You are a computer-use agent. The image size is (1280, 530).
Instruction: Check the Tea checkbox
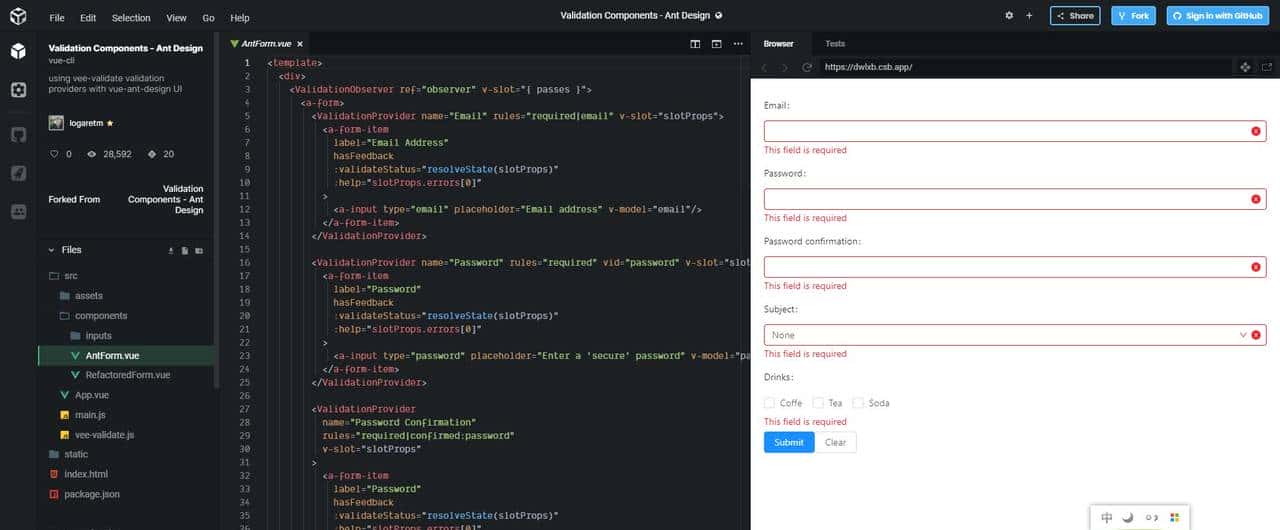[x=818, y=403]
